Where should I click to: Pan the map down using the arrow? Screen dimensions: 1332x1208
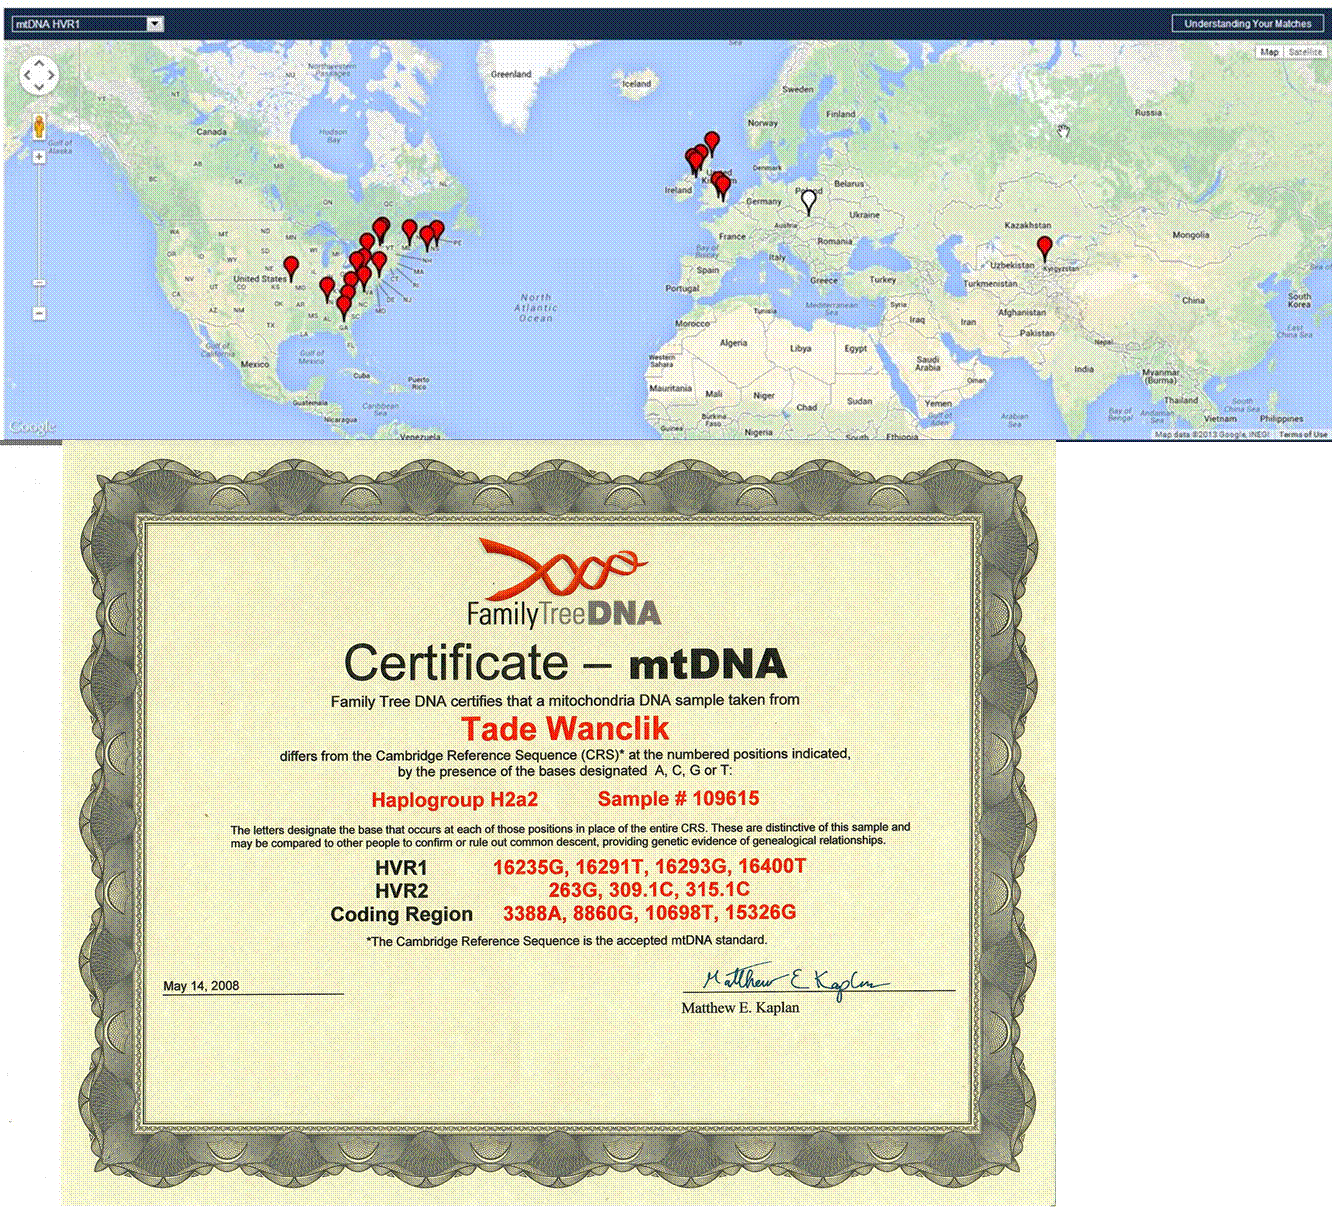(39, 88)
